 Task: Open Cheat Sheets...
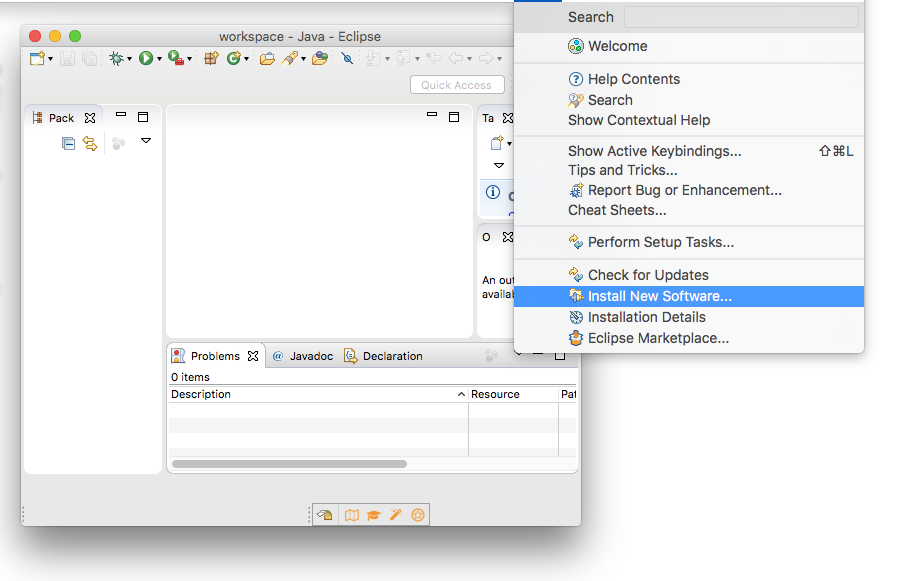(x=689, y=210)
